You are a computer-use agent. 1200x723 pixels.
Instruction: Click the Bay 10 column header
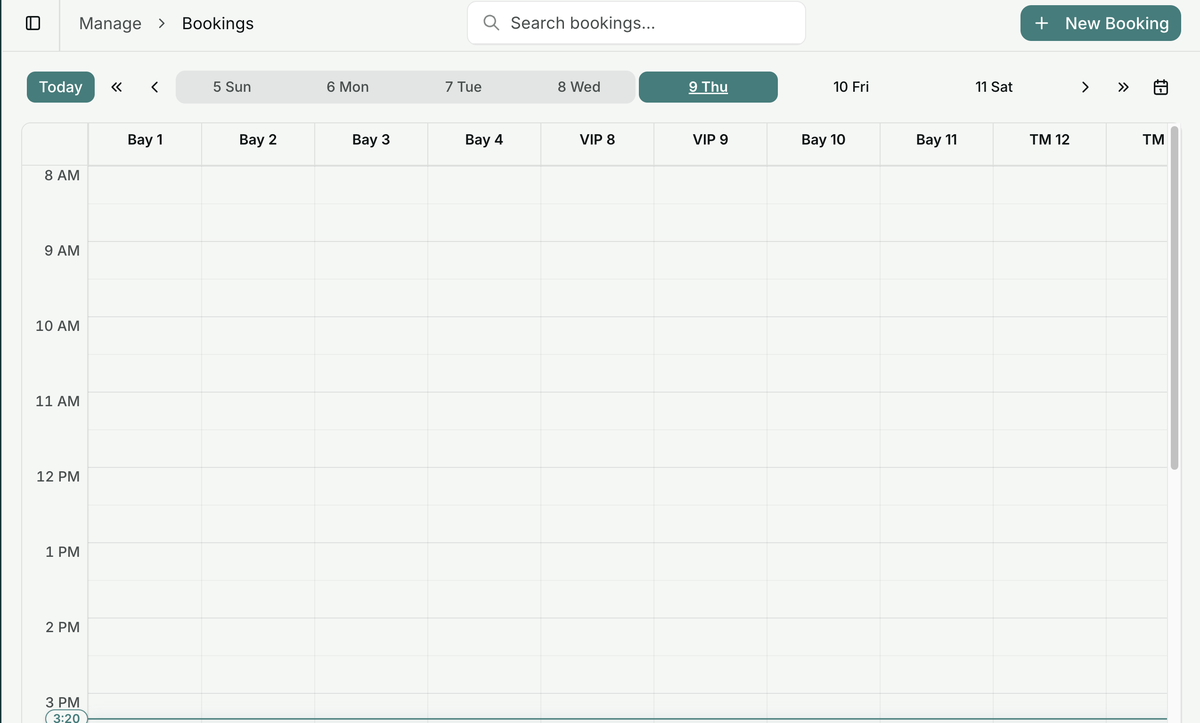click(x=823, y=140)
